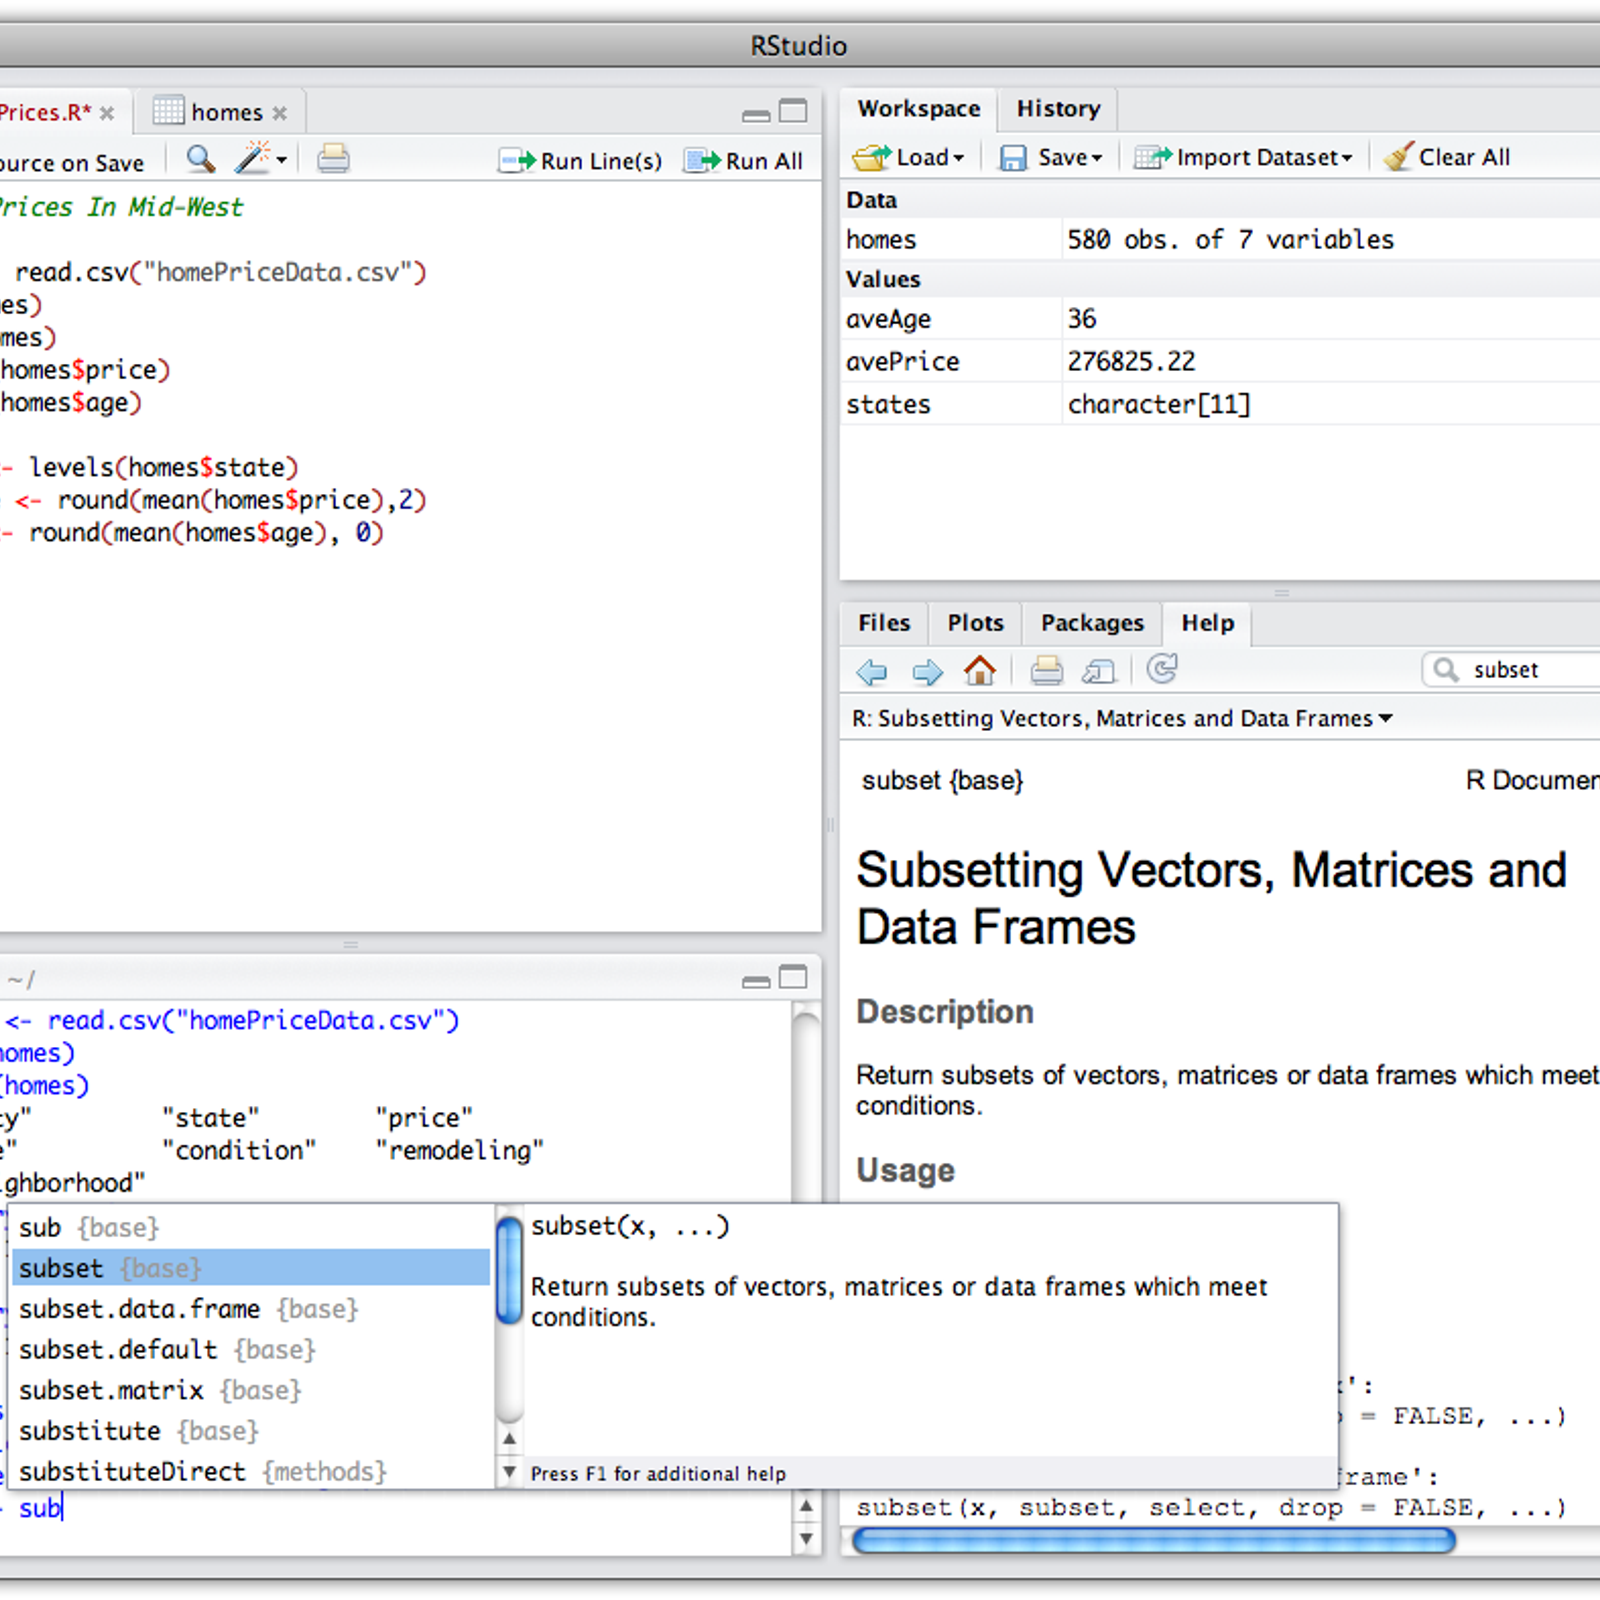Image resolution: width=1600 pixels, height=1600 pixels.
Task: Click autocomplete list scroll down arrow
Action: coord(509,1471)
